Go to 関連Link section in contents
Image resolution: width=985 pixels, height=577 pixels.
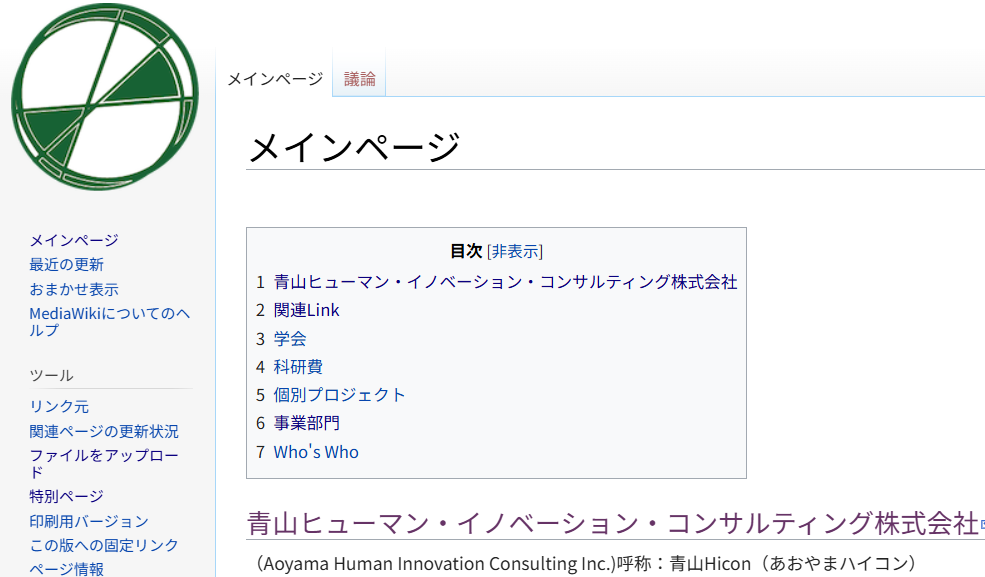pos(306,310)
